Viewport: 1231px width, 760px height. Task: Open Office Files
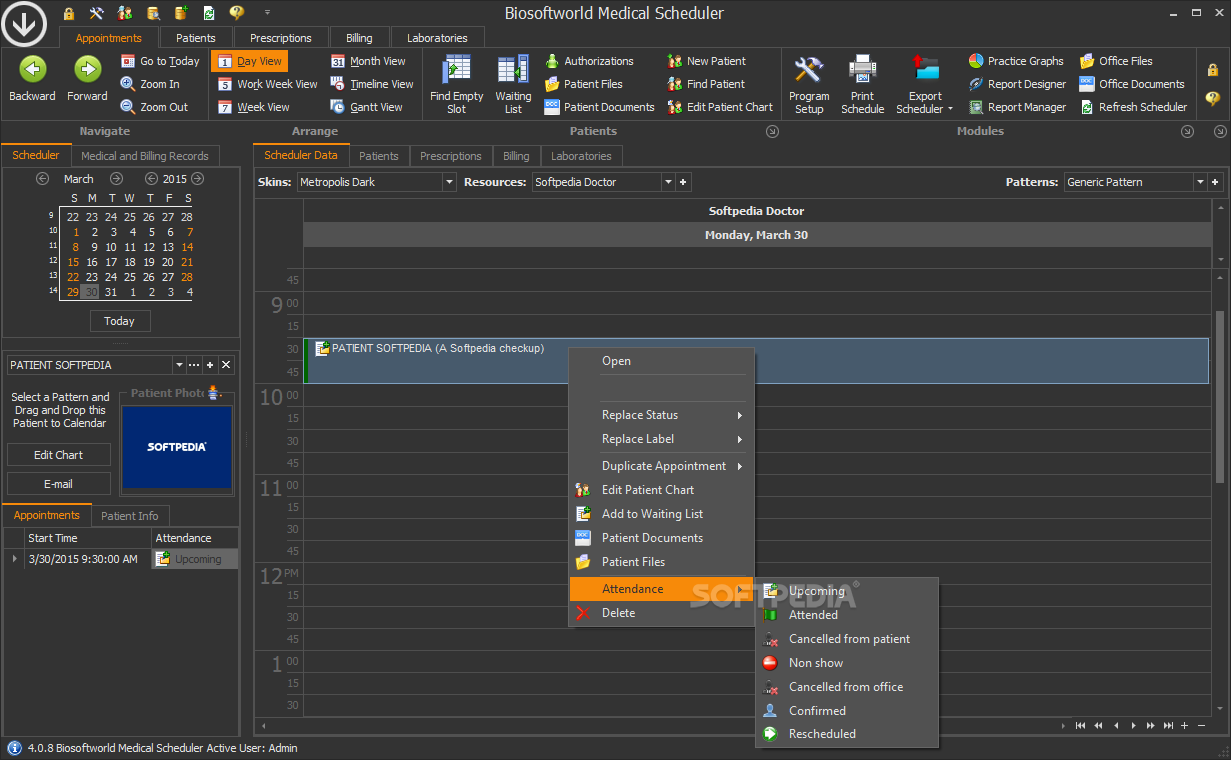coord(1116,61)
